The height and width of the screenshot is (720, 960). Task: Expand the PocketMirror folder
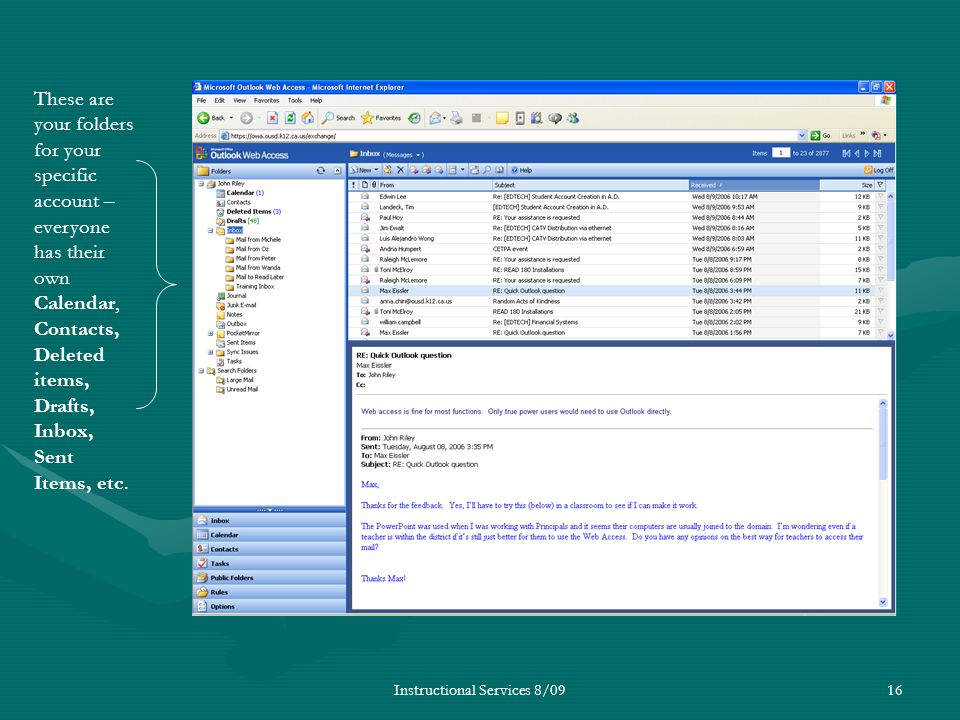210,334
